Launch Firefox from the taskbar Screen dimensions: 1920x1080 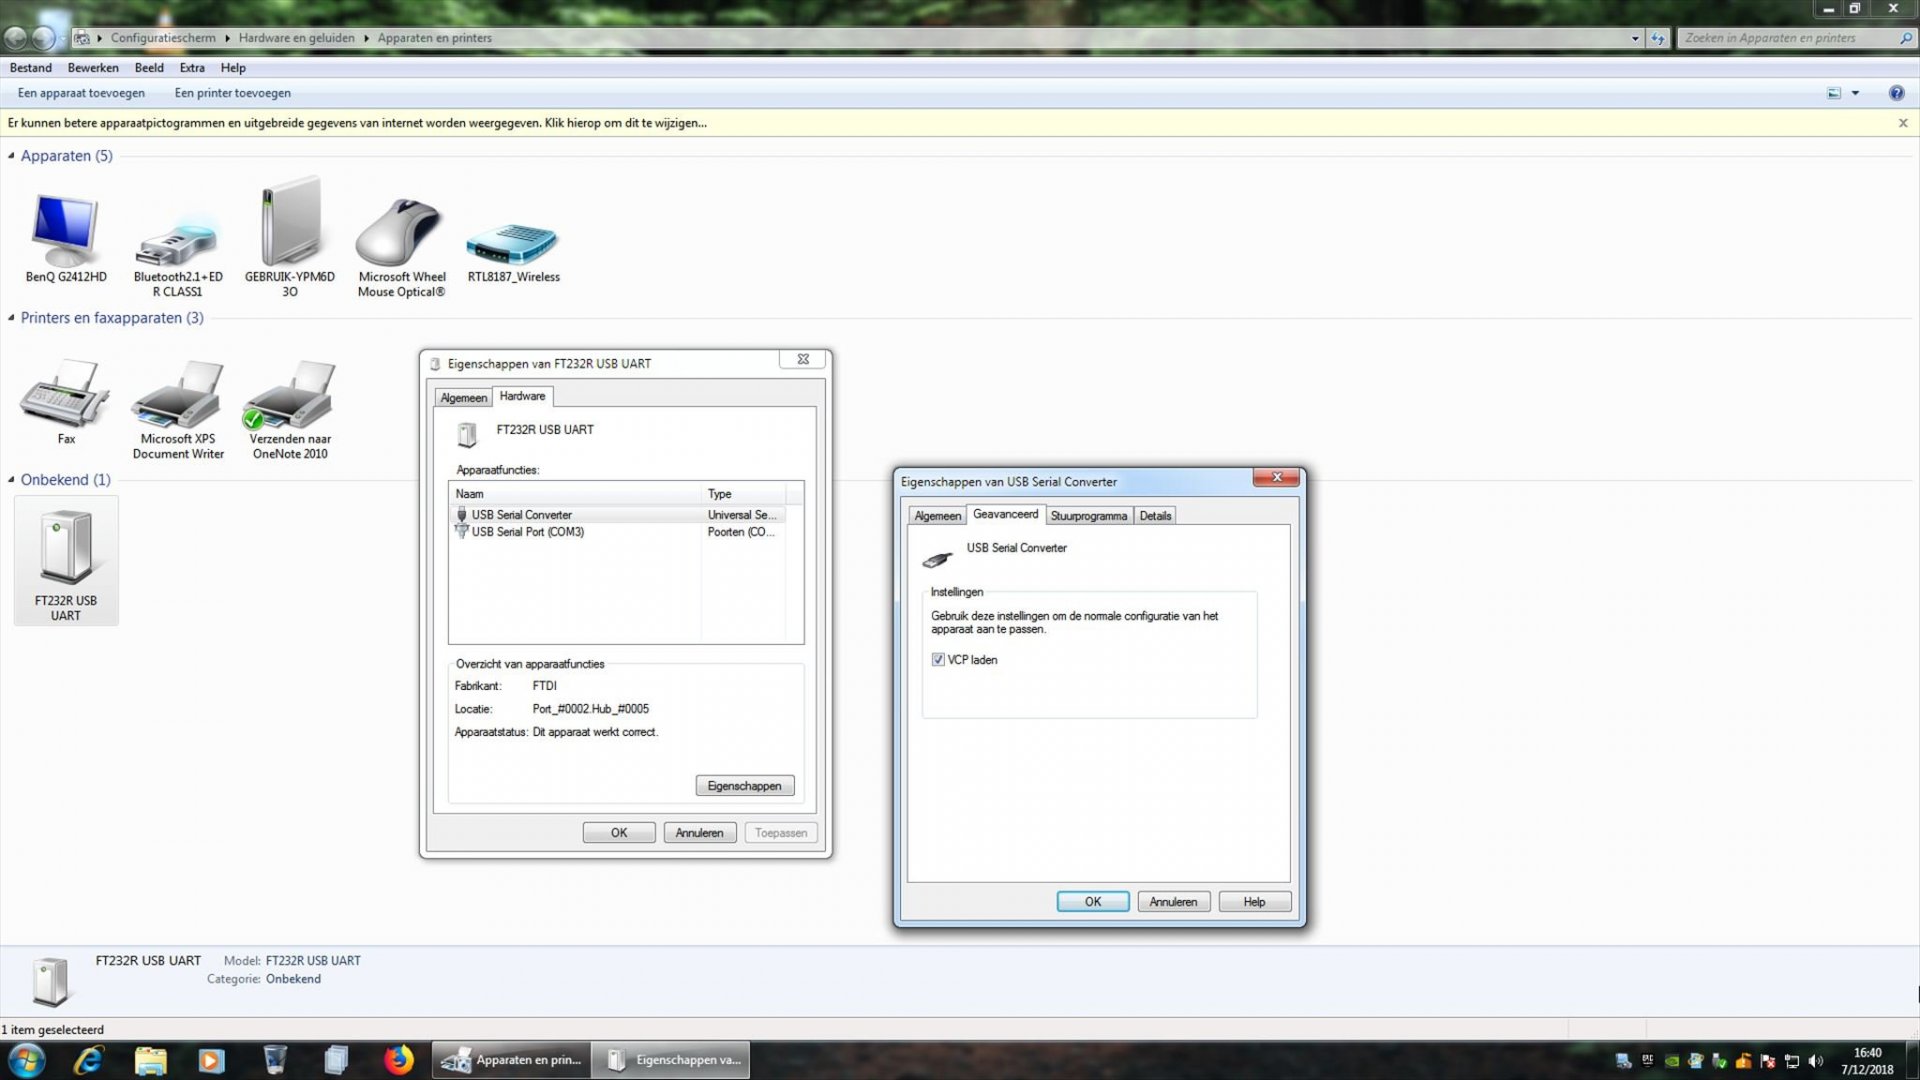tap(398, 1059)
